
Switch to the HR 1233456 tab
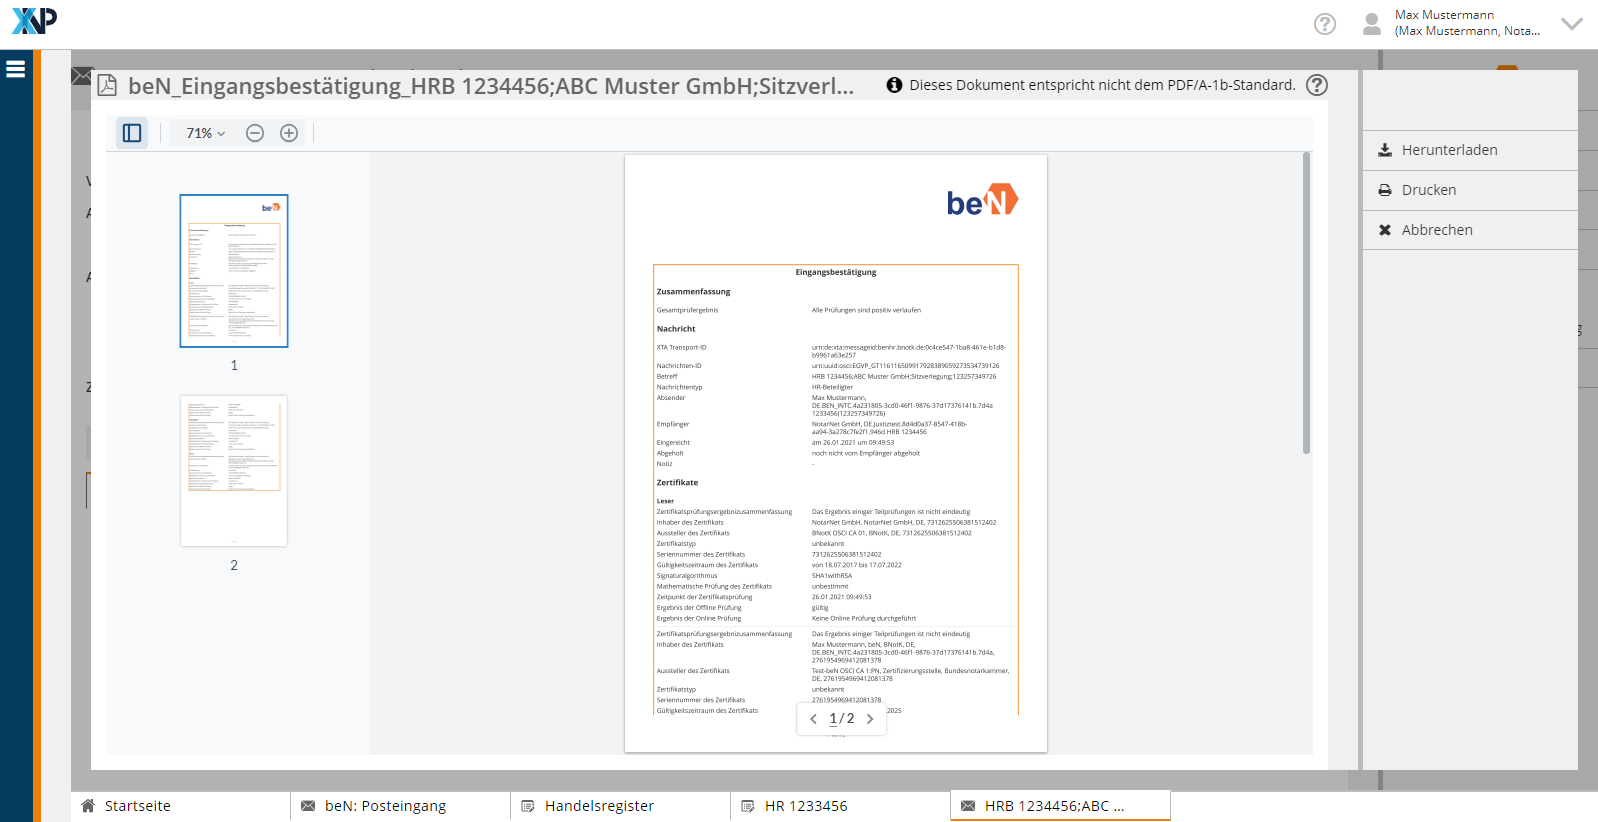coord(840,806)
